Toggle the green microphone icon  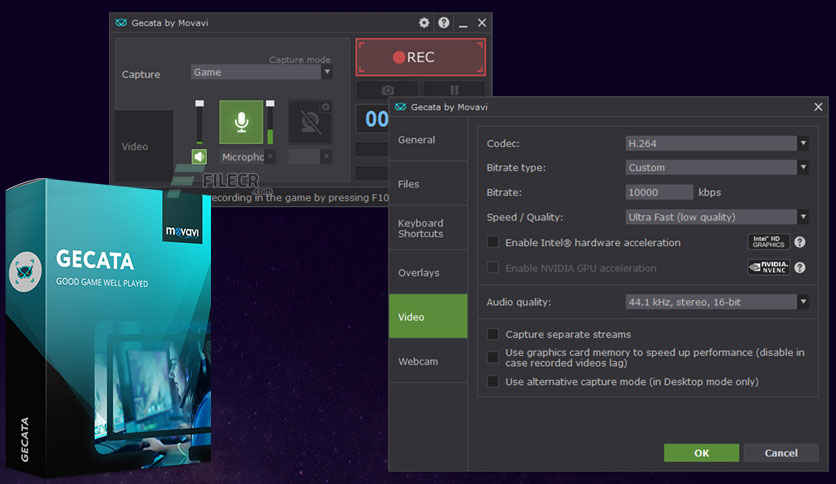(x=241, y=122)
